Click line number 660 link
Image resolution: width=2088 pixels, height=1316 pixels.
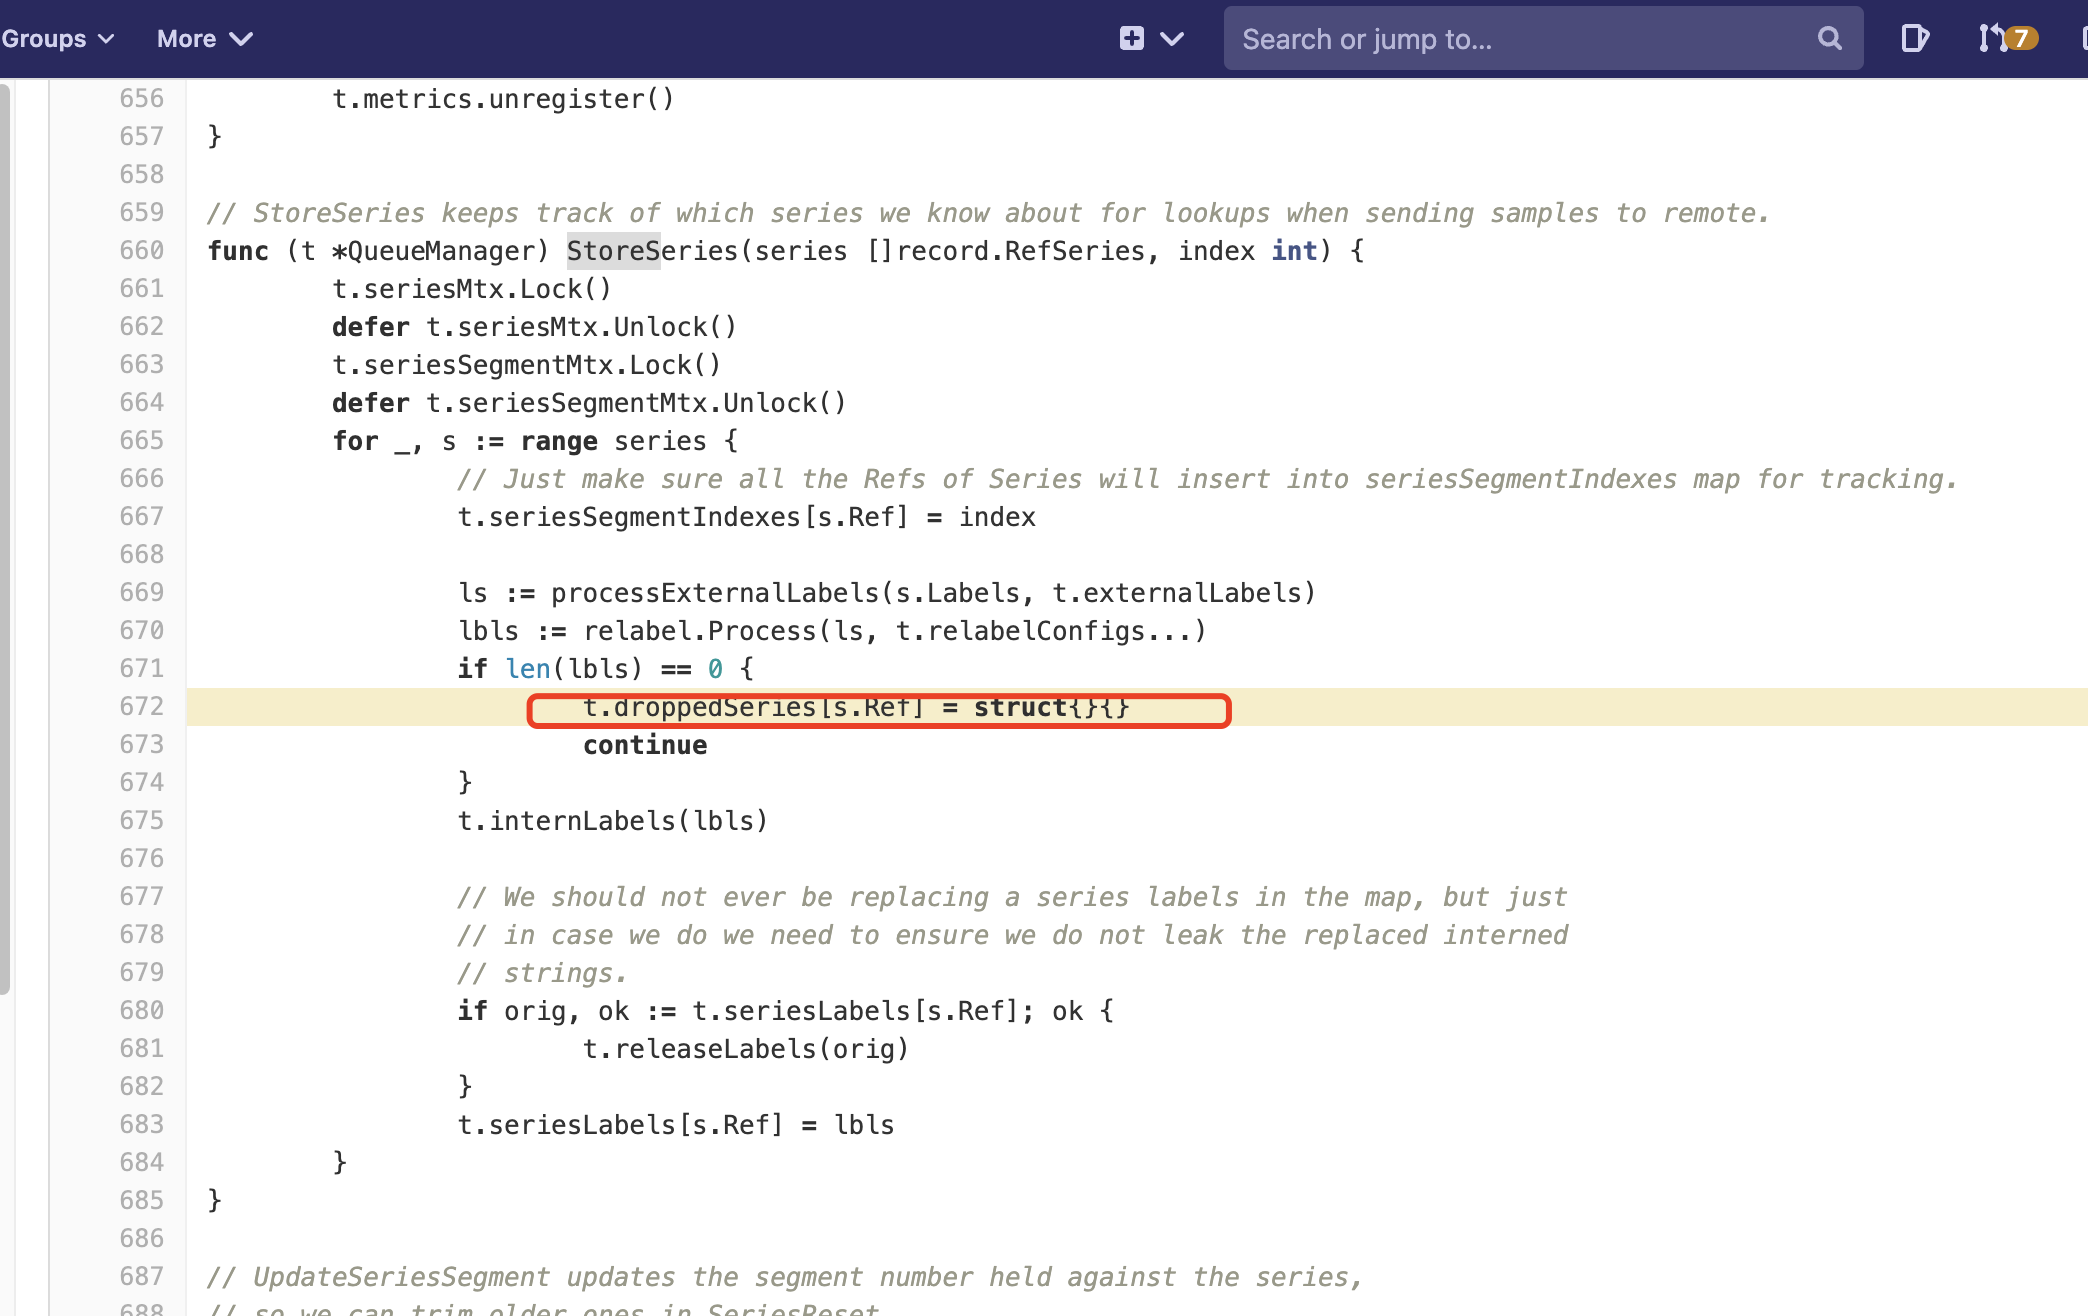click(x=141, y=251)
